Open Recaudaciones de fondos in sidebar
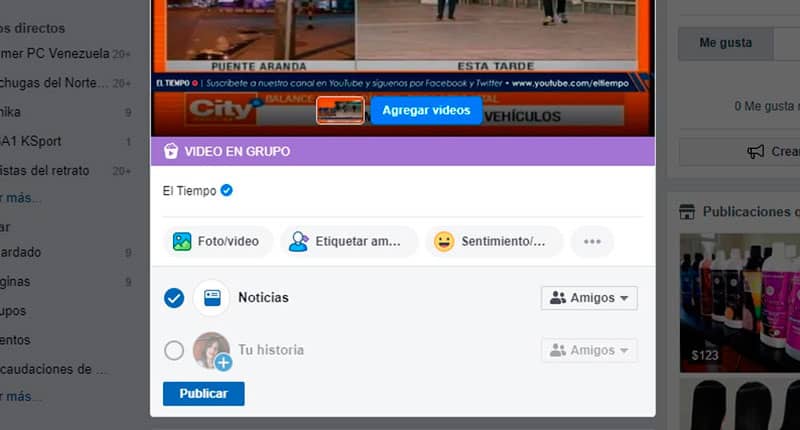800x430 pixels. click(53, 369)
